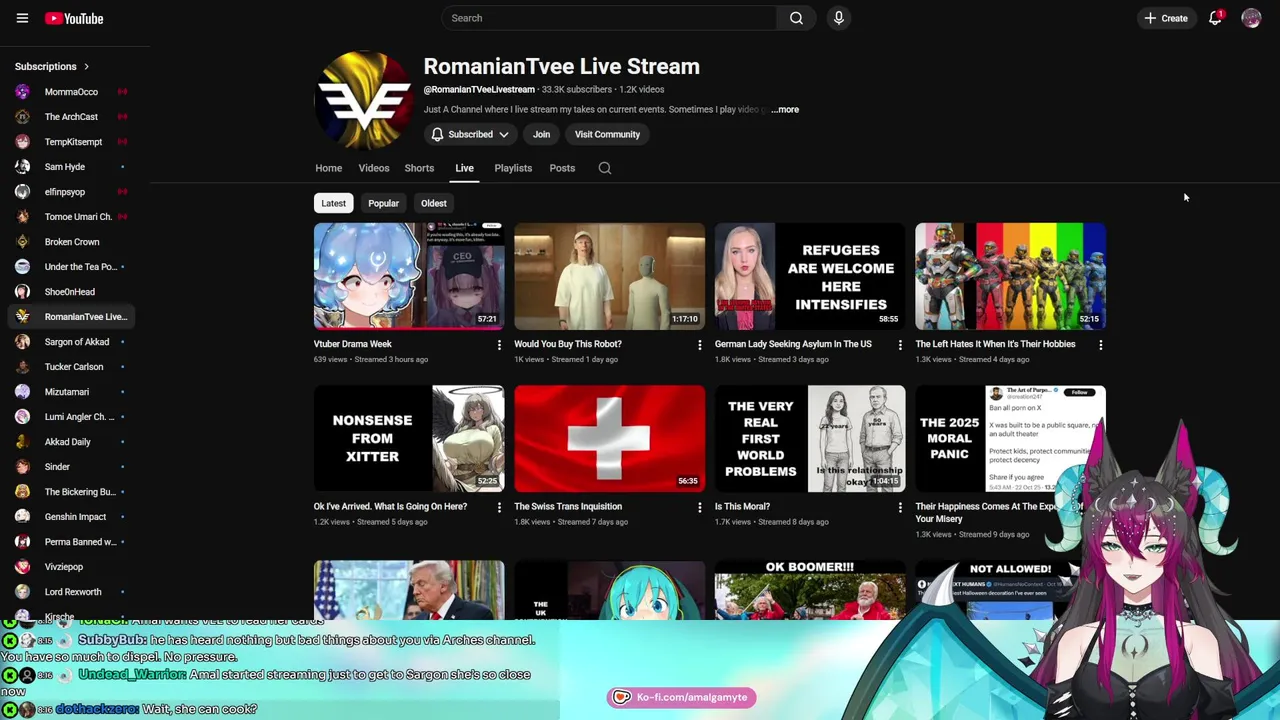Open the Create menu button
Image resolution: width=1280 pixels, height=720 pixels.
[1166, 18]
